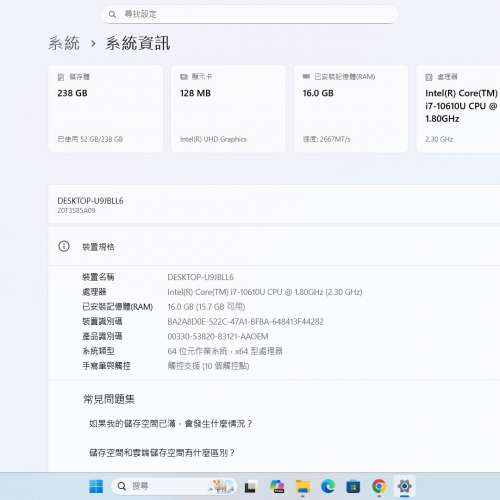
Task: Launch Microsoft Edge from the taskbar
Action: click(328, 487)
